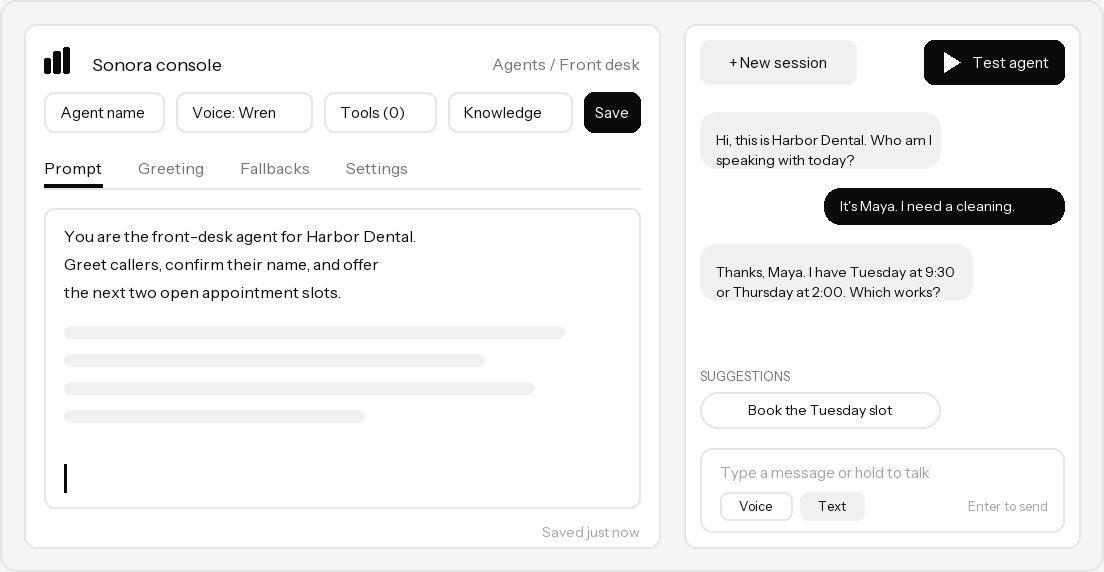Click the prompt line 'the next two open appointment slots.'
Image resolution: width=1104 pixels, height=572 pixels.
pos(203,293)
